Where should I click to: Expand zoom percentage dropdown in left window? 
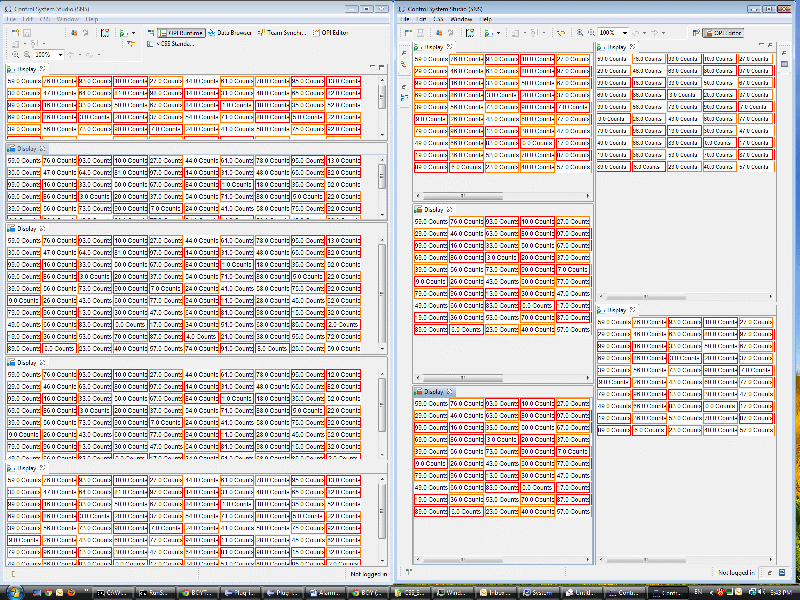pyautogui.click(x=62, y=54)
